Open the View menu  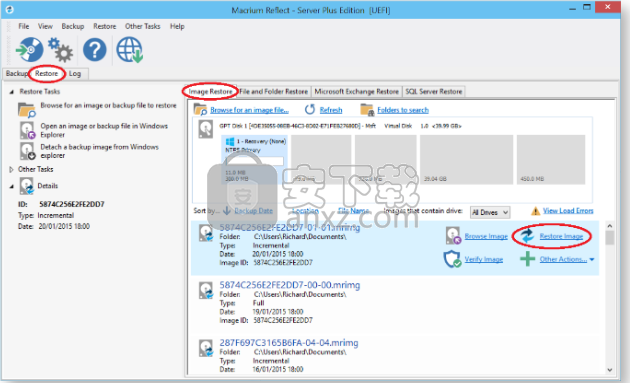45,26
